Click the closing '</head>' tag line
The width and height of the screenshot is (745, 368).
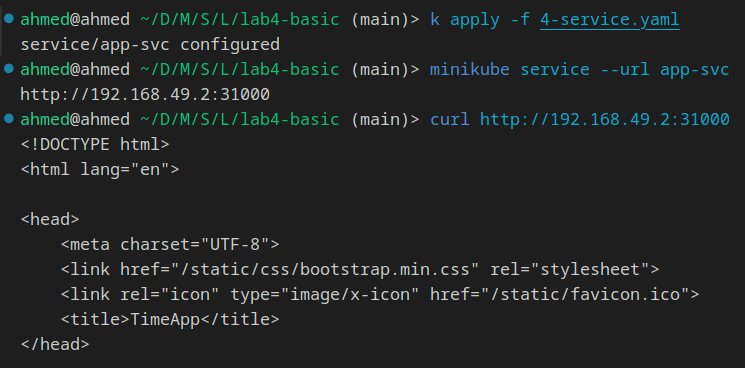click(x=55, y=344)
